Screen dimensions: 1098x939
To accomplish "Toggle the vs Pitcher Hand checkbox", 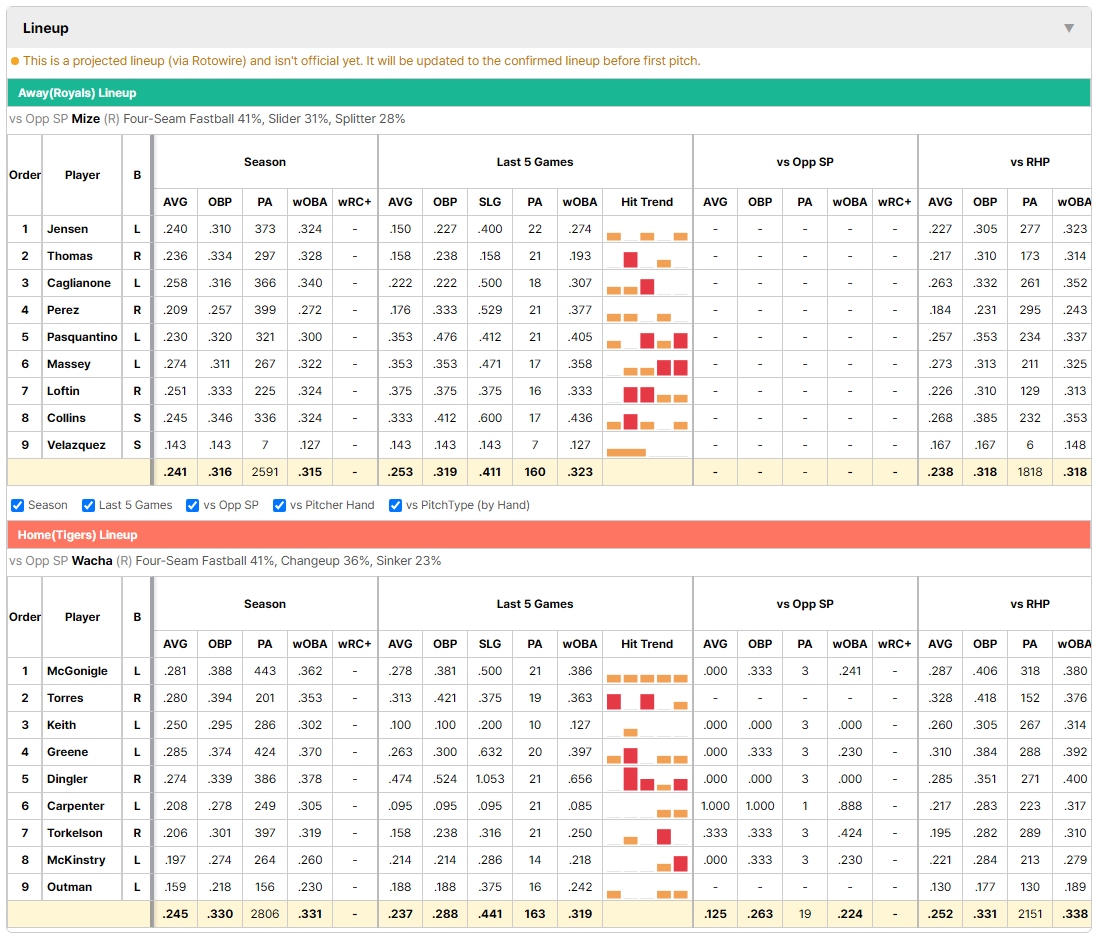I will (279, 505).
